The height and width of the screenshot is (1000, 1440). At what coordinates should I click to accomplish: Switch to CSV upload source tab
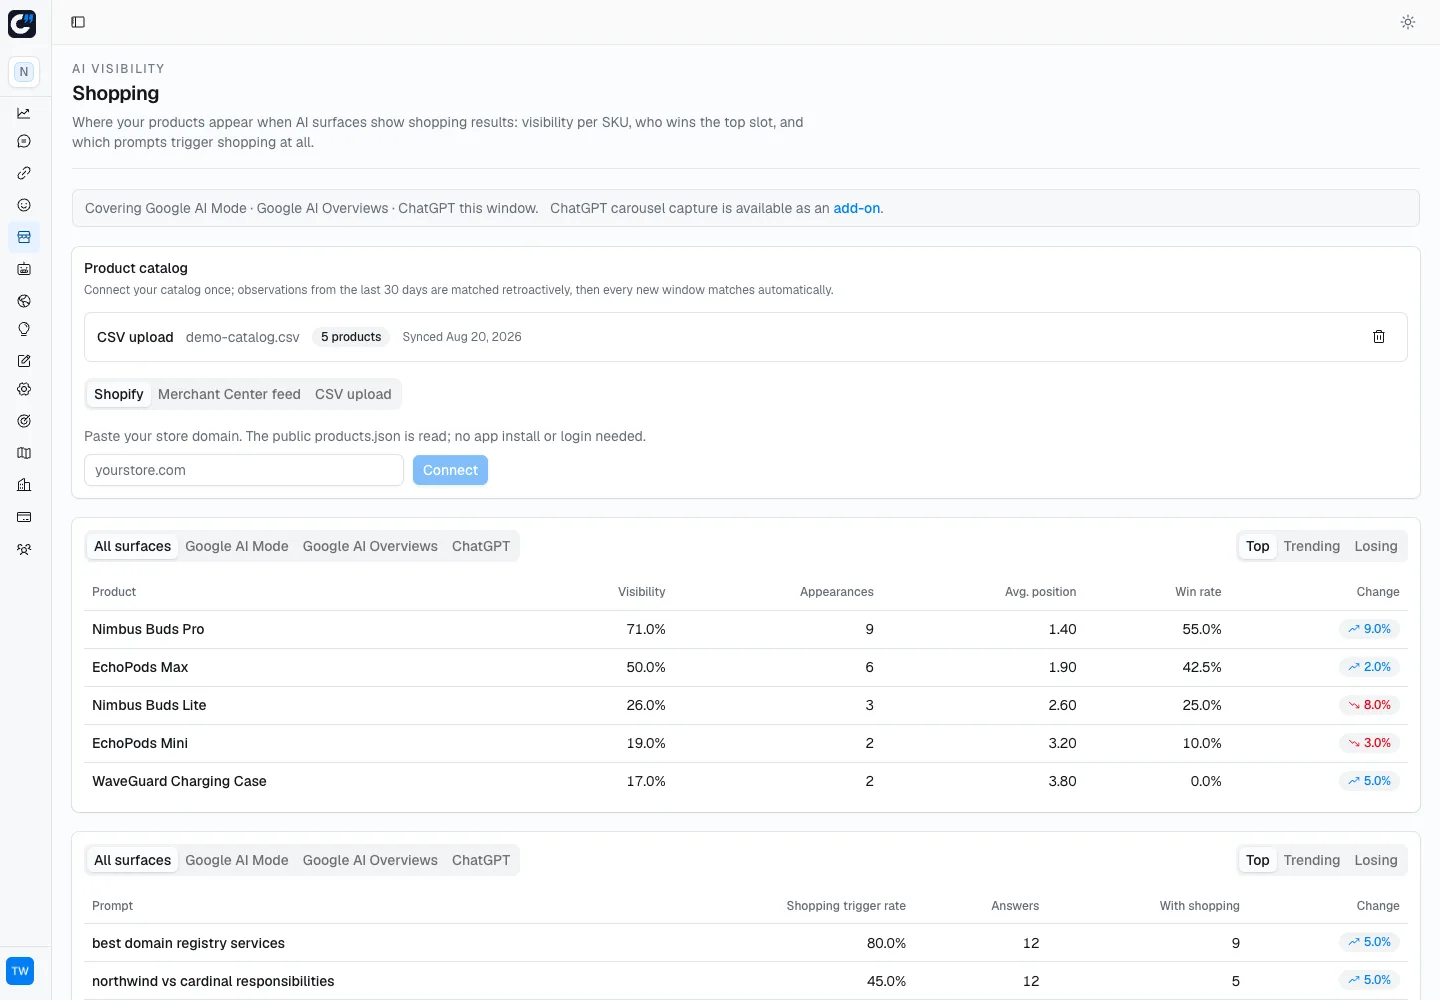tap(353, 394)
